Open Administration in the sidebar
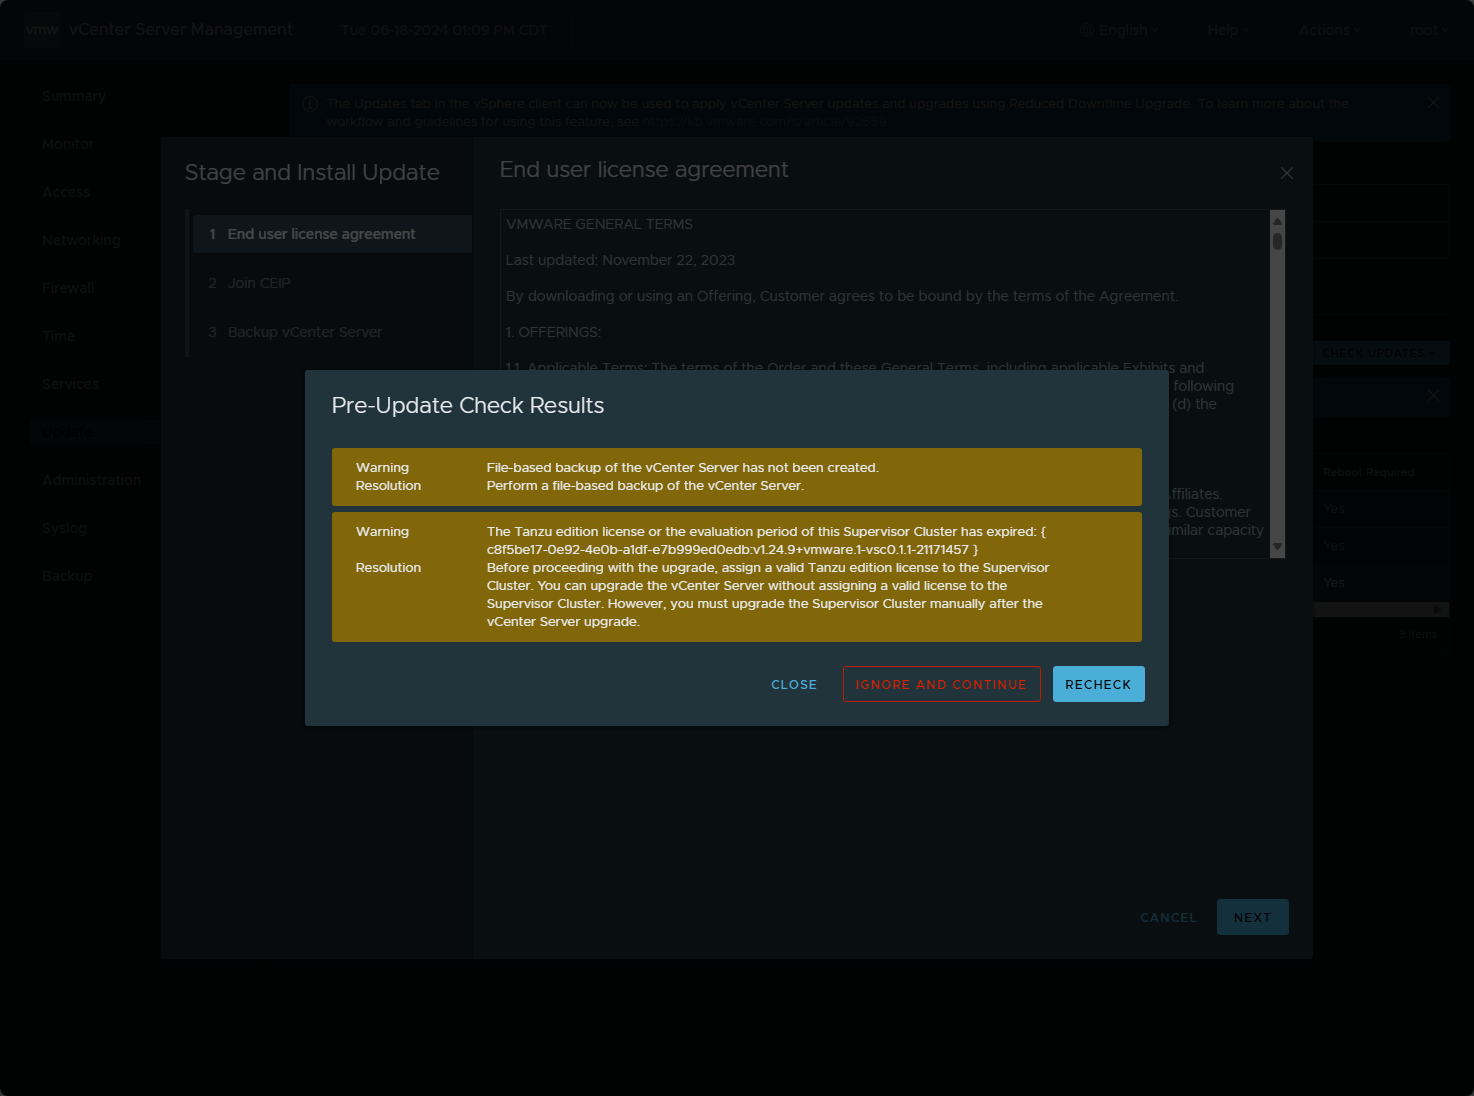 92,480
